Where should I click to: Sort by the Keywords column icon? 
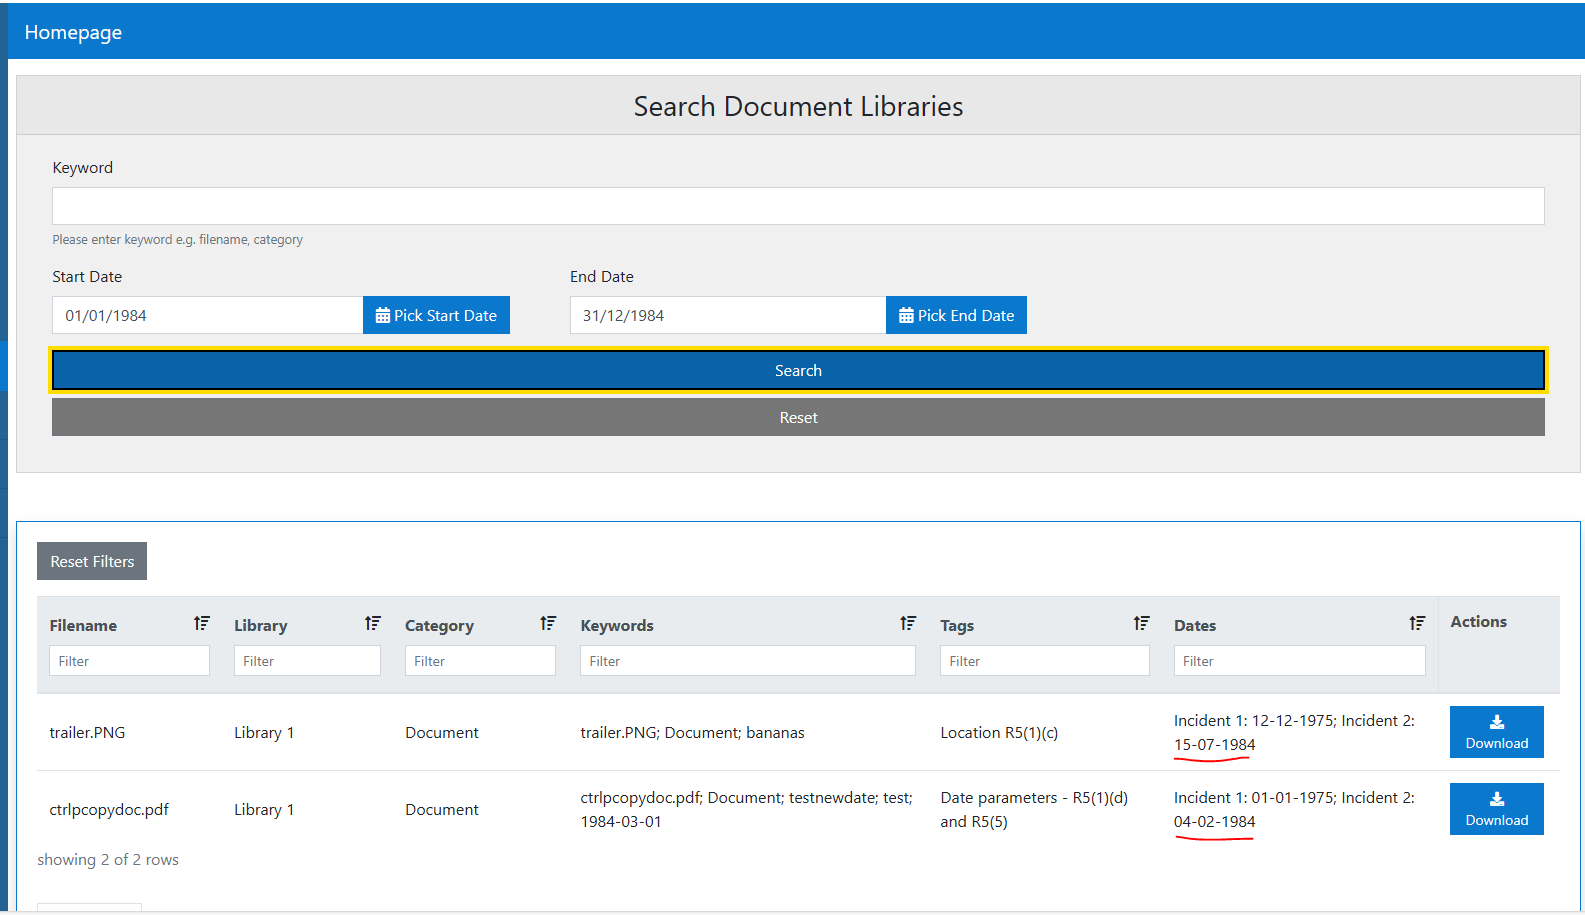click(x=908, y=624)
